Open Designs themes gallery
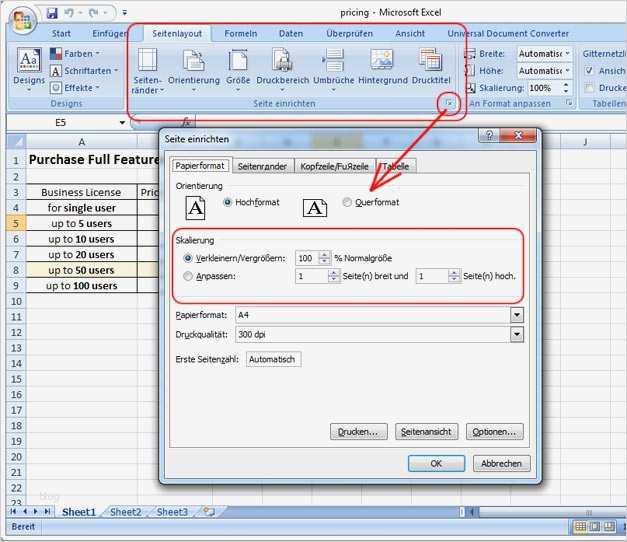 (29, 70)
